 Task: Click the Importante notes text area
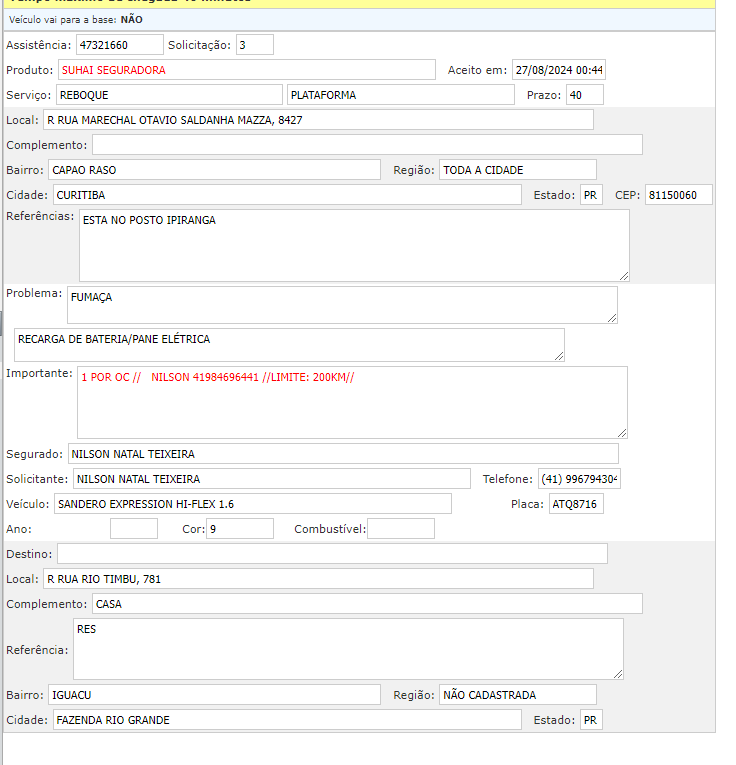(351, 402)
